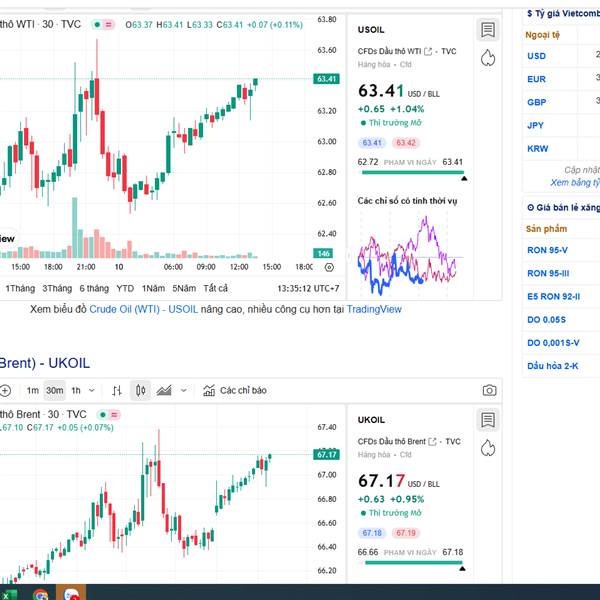Set WTI chart range to YTD
This screenshot has height=600, width=600.
tap(125, 289)
